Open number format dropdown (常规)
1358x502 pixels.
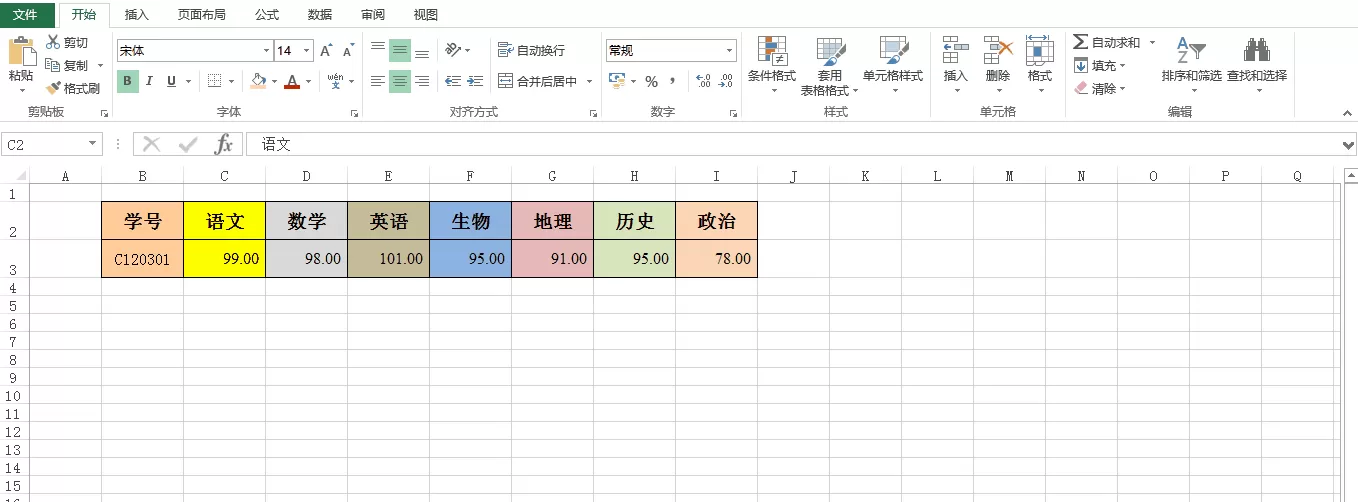(x=730, y=50)
